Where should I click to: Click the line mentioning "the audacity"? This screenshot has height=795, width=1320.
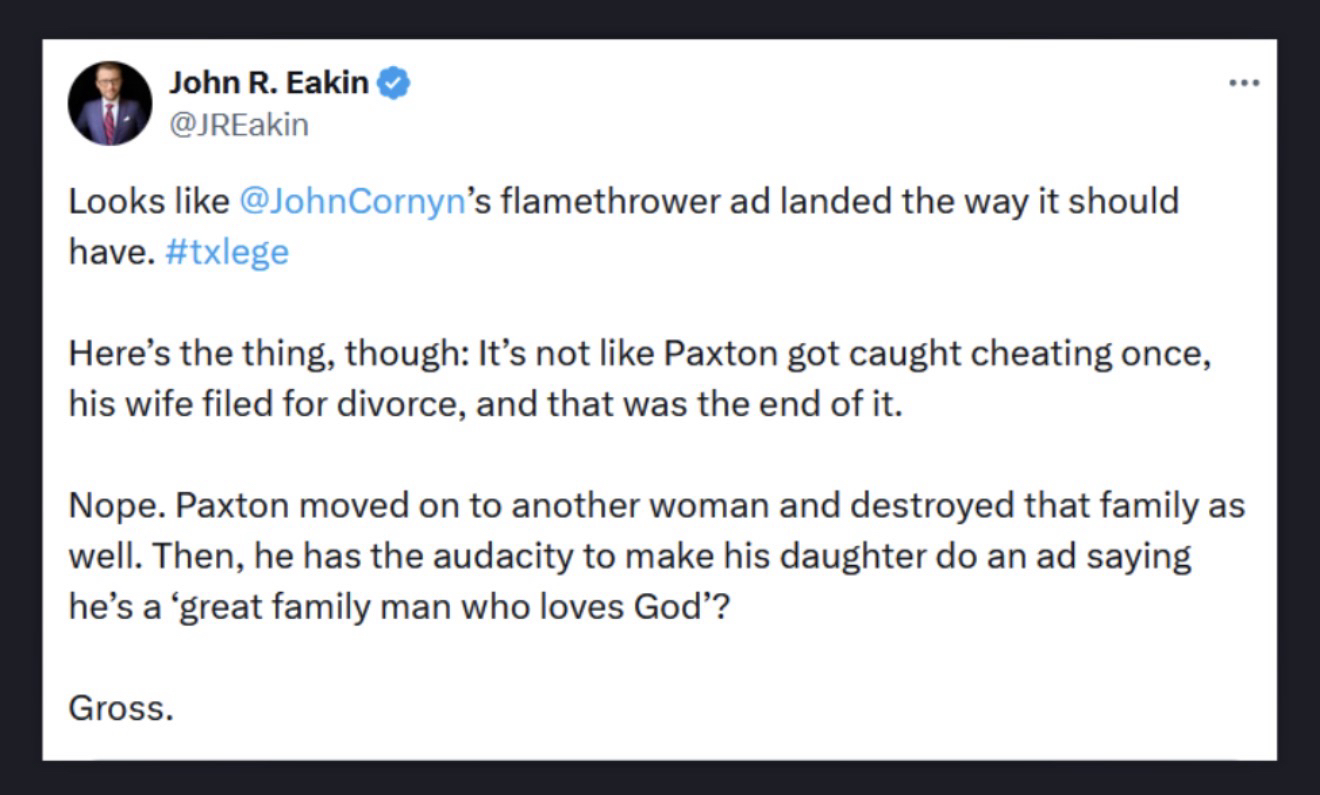(630, 555)
